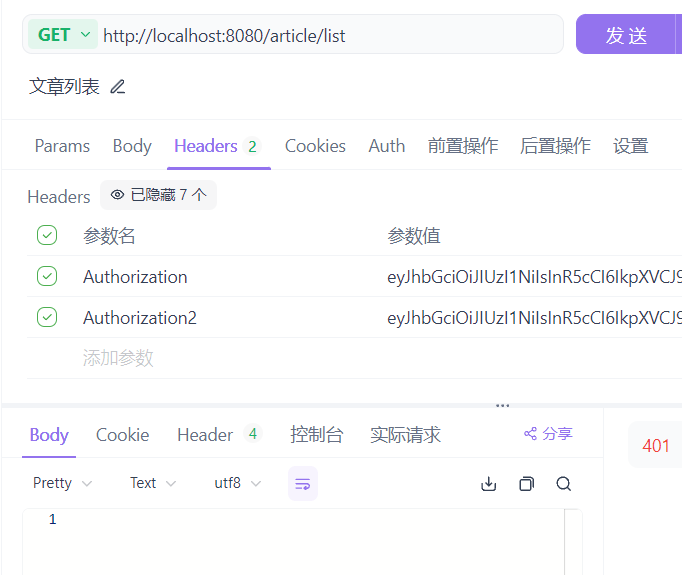This screenshot has width=682, height=575.
Task: Click the request URL field
Action: coord(331,34)
